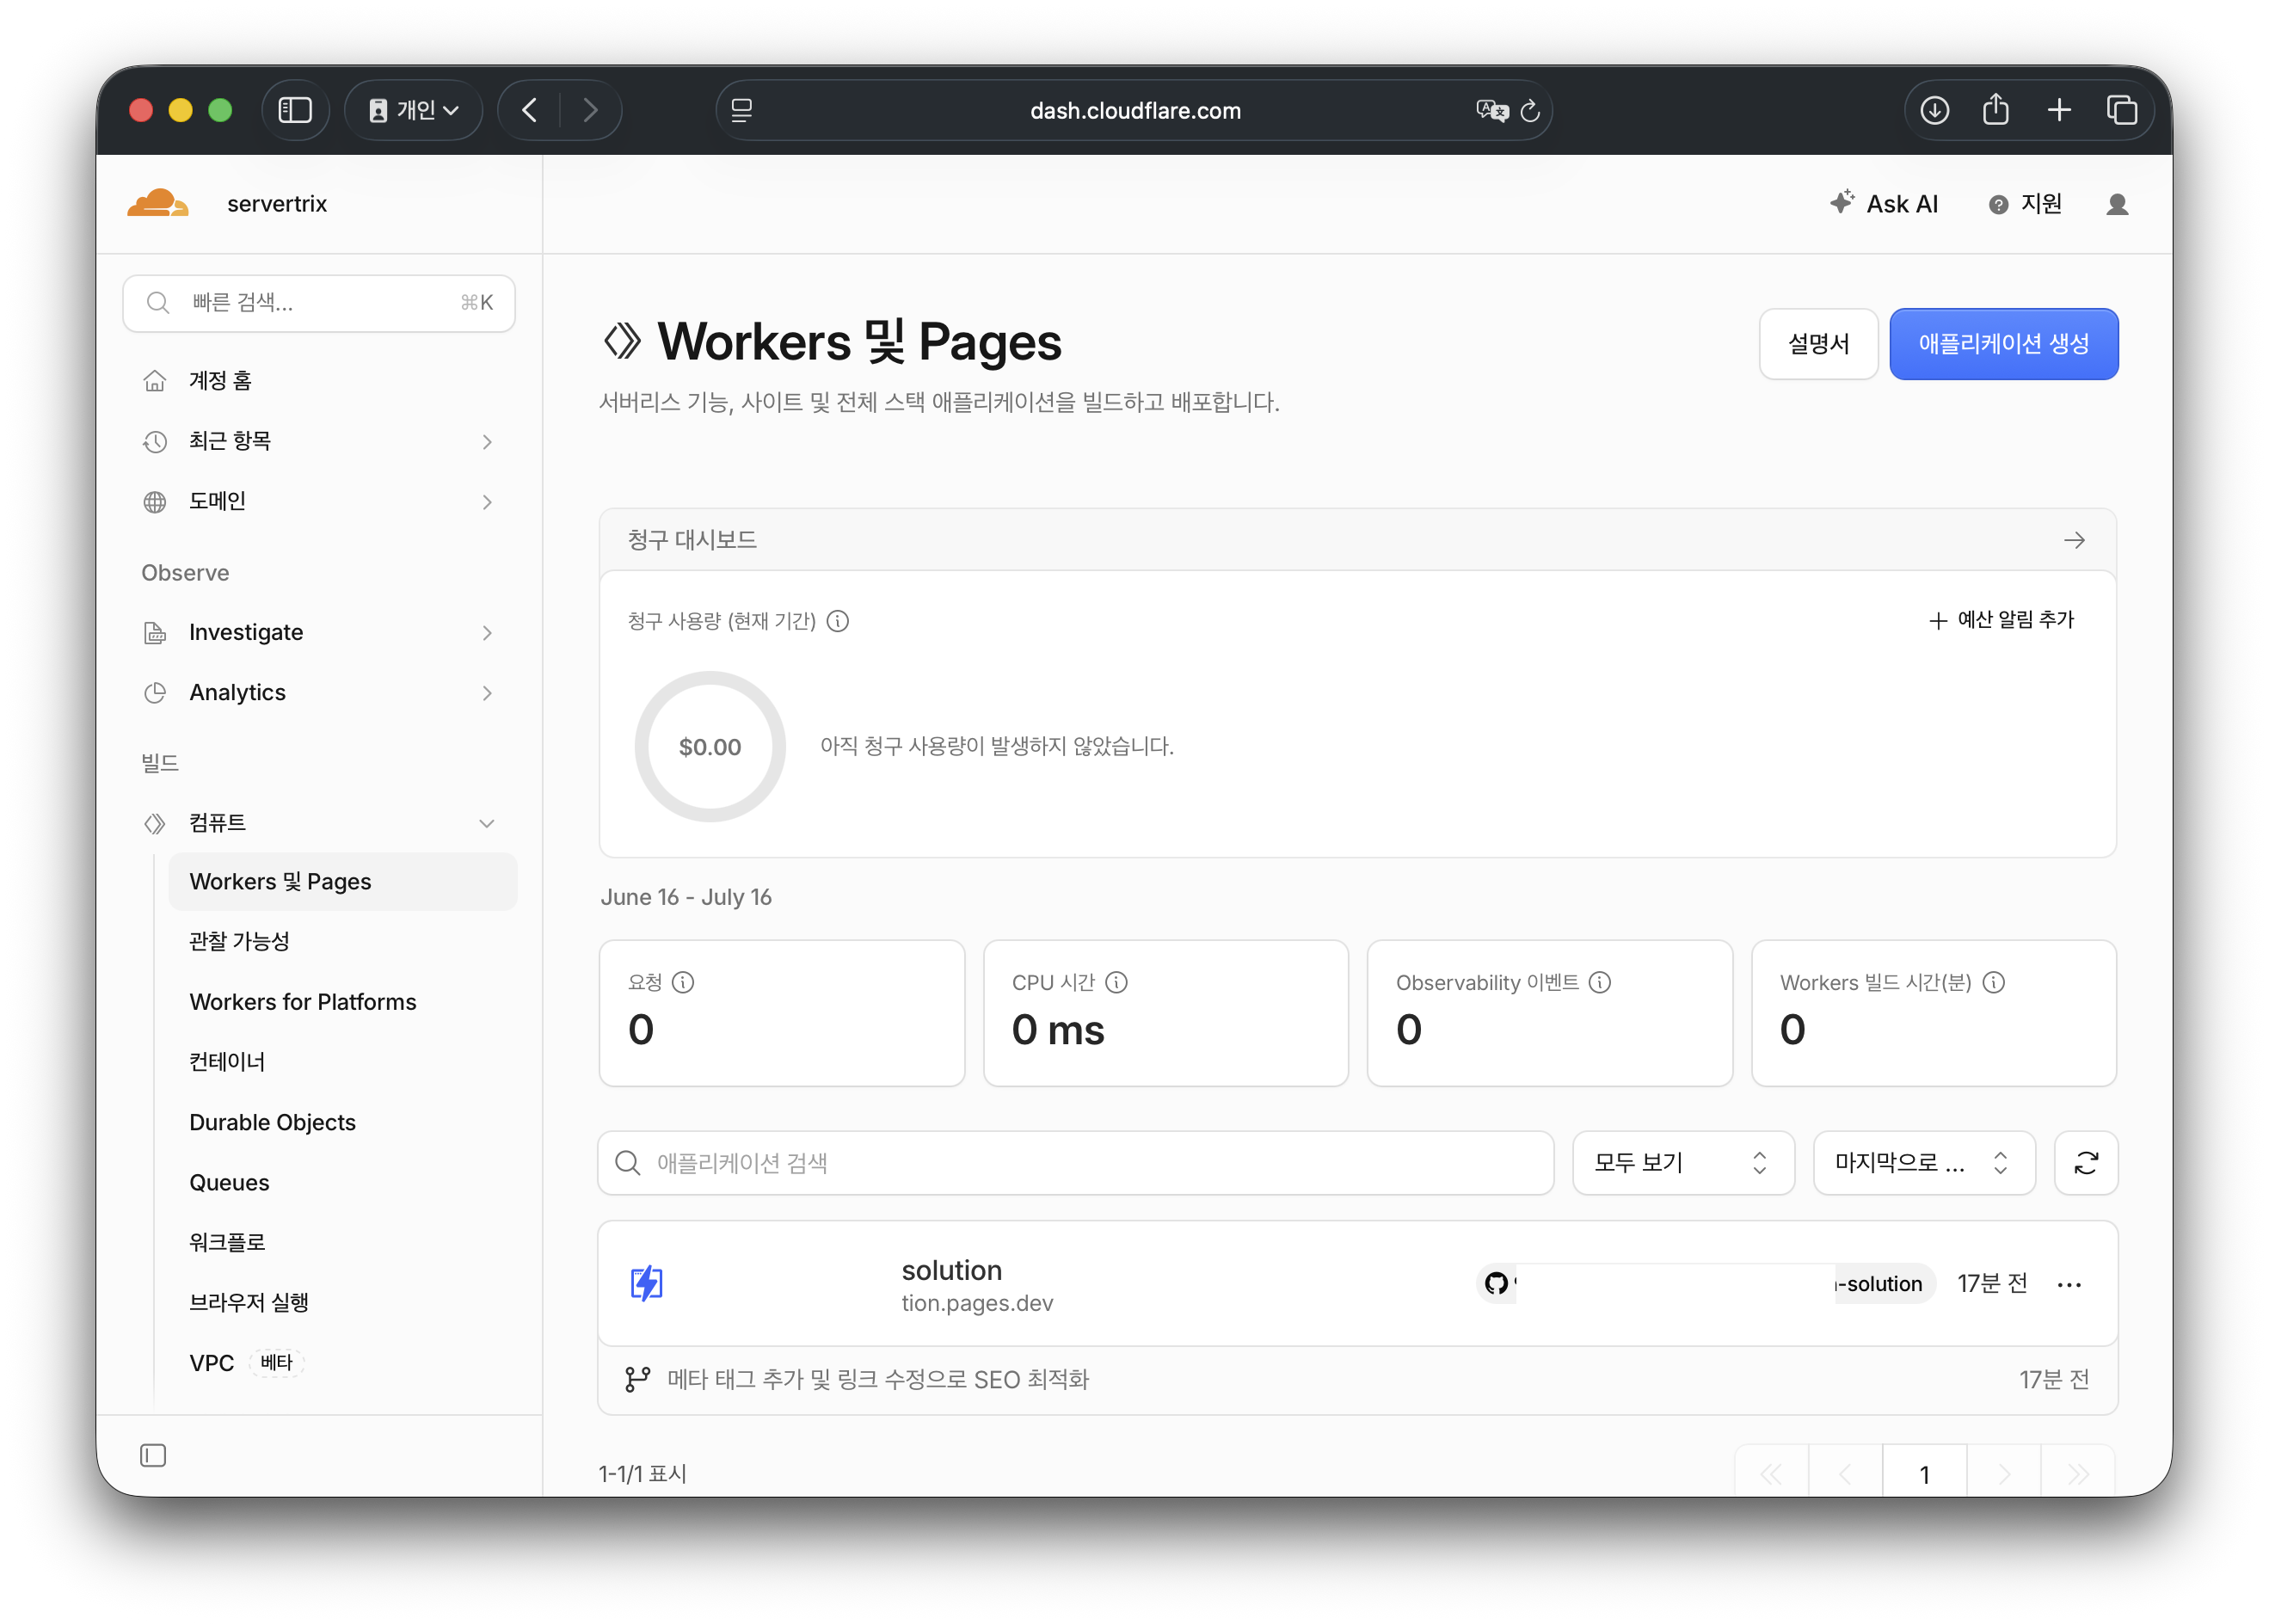Click the translate icon in address bar
2269x1624 pixels.
coord(1492,110)
